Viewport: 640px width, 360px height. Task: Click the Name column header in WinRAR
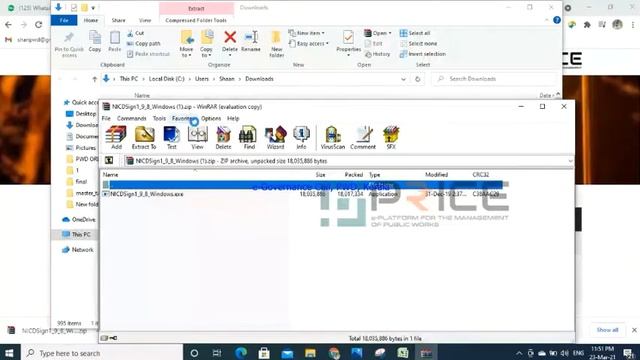pyautogui.click(x=111, y=175)
